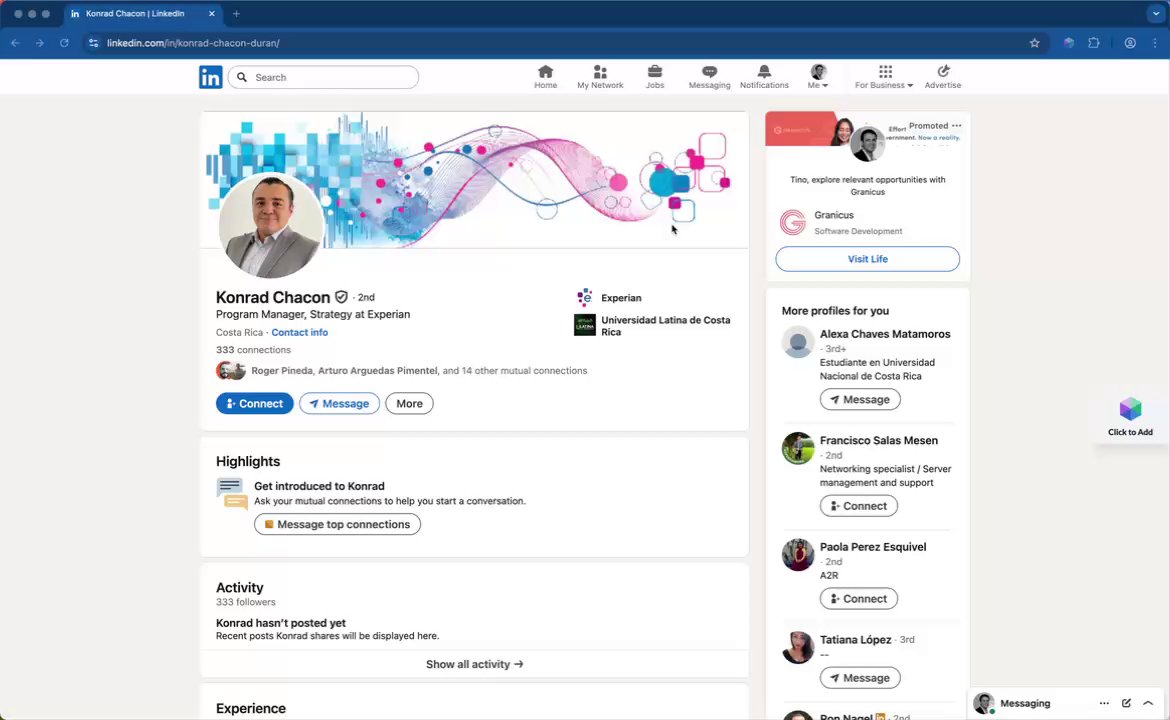Screen dimensions: 1170x720
Task: Click browser Back arrow
Action: coord(15,43)
